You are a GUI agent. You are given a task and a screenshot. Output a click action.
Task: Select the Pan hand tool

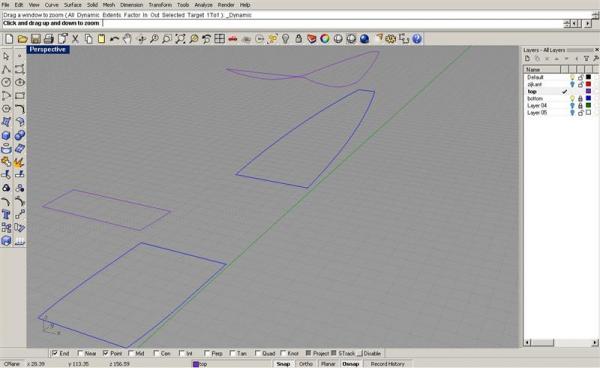[127, 39]
